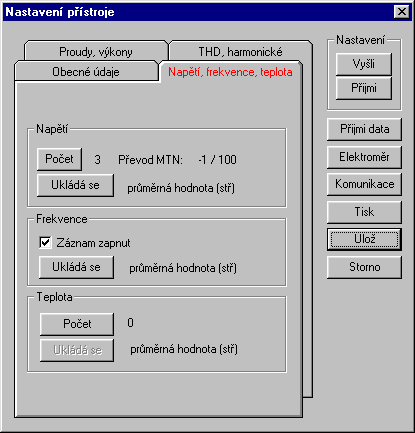
Task: Click Ukládá se button in Frekvence group
Action: point(76,267)
